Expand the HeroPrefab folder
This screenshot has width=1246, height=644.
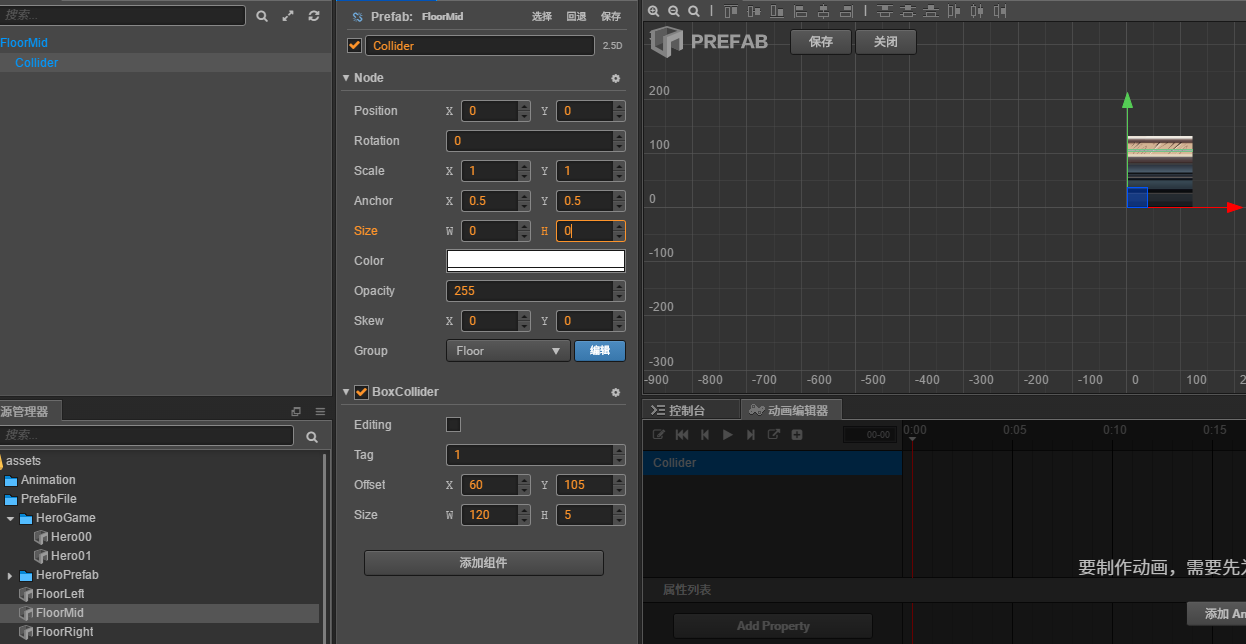click(10, 575)
